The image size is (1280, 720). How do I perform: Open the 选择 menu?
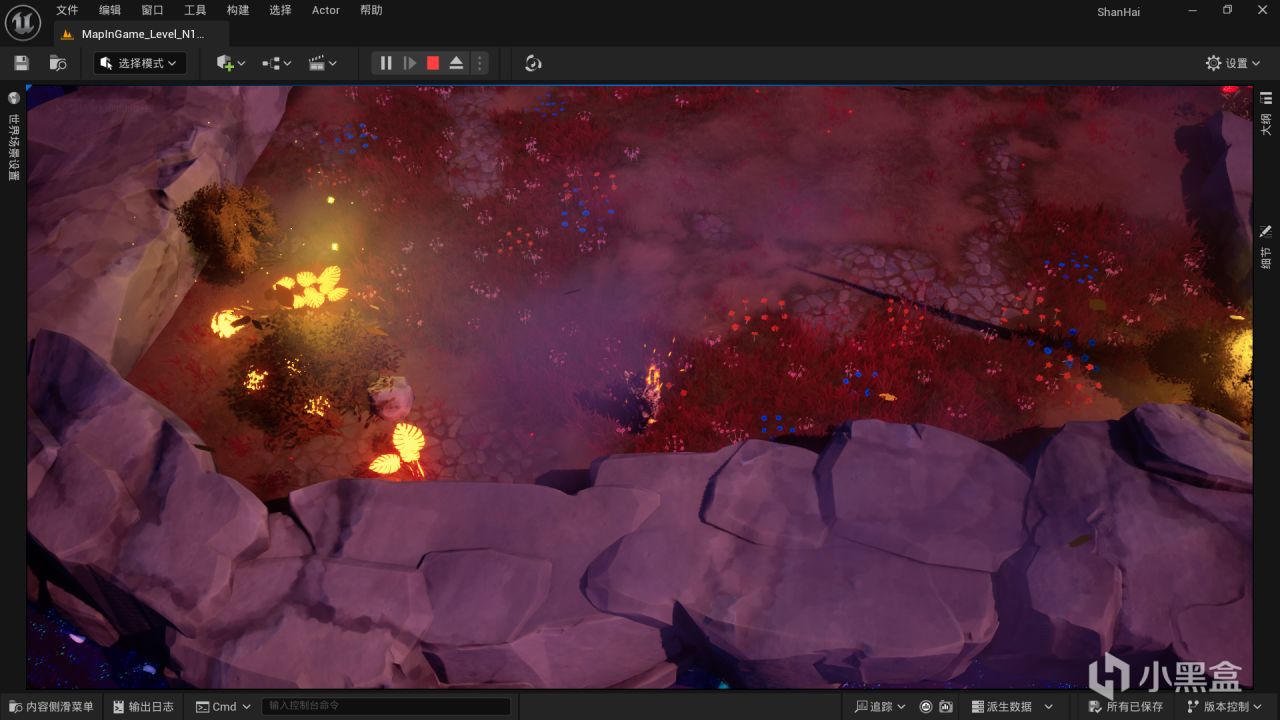tap(280, 10)
